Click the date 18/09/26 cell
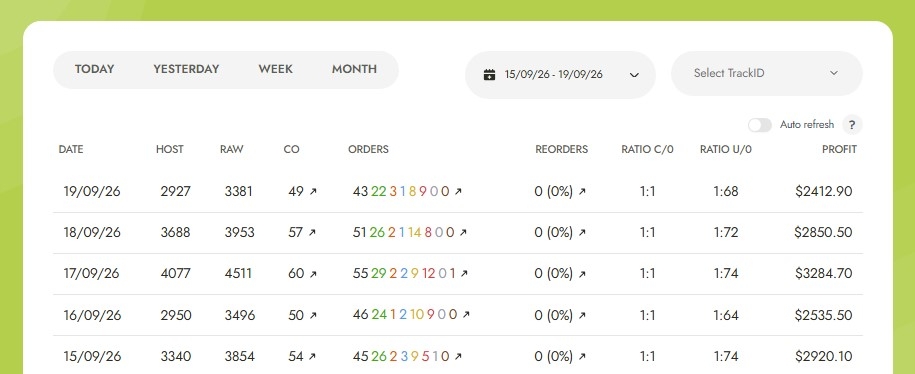Image resolution: width=915 pixels, height=374 pixels. point(92,232)
